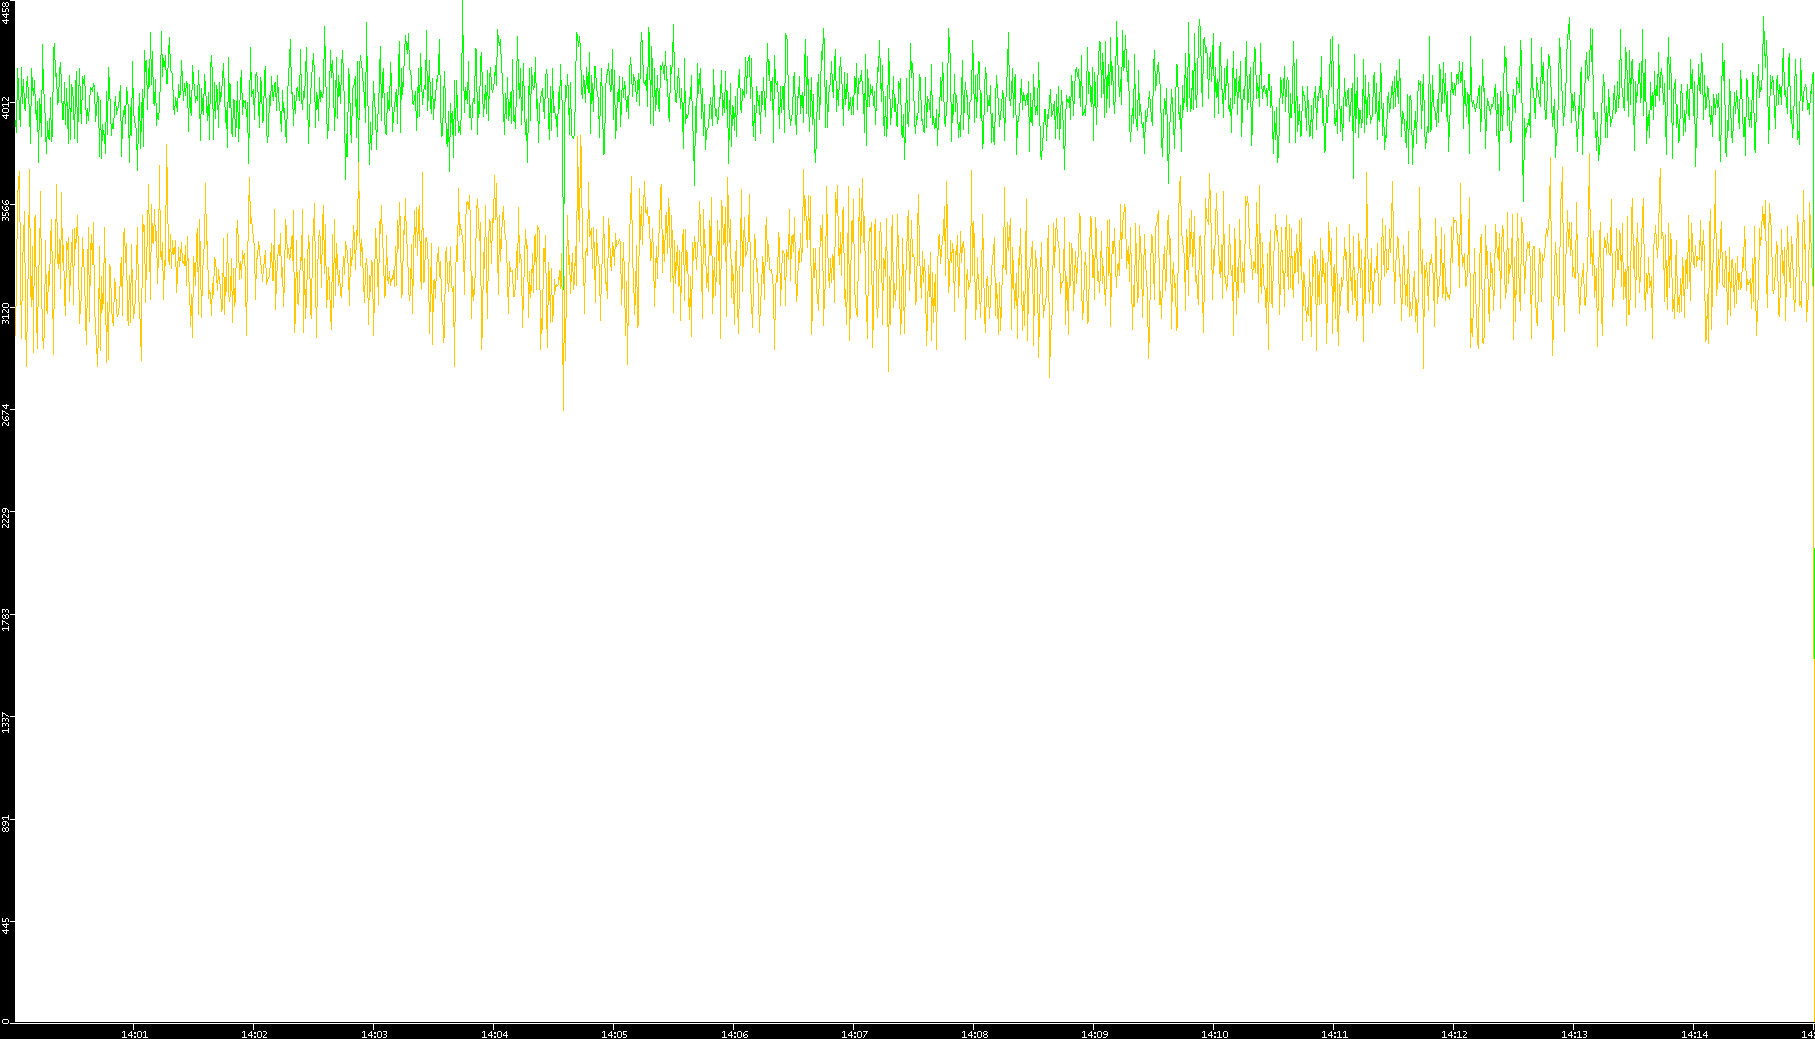Click the 14:05 time marker

pos(614,1034)
